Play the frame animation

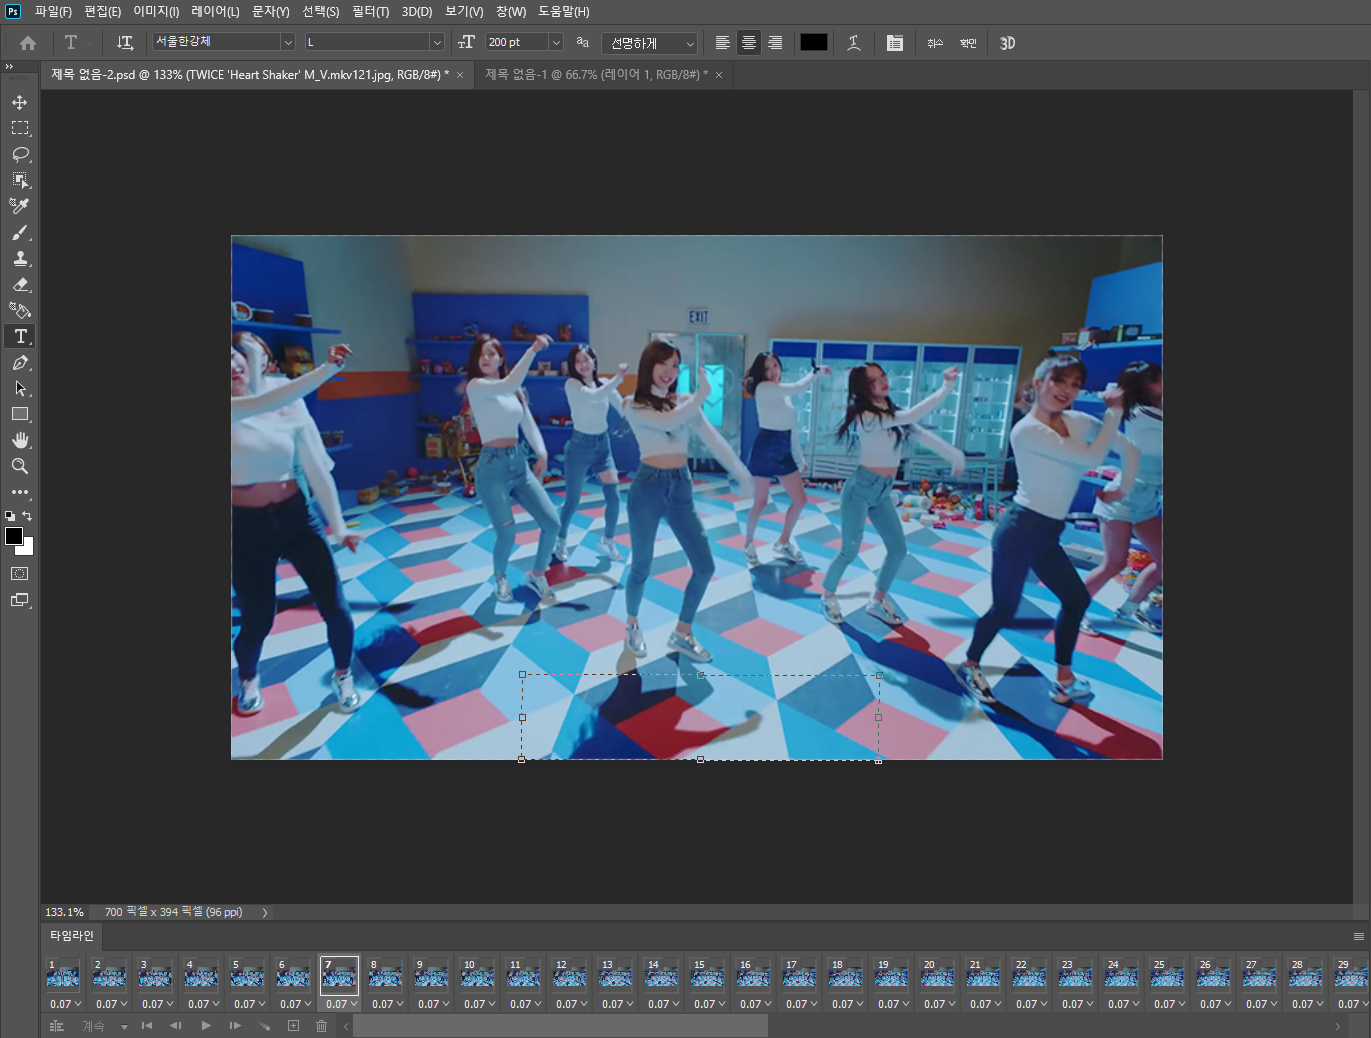(x=206, y=1026)
